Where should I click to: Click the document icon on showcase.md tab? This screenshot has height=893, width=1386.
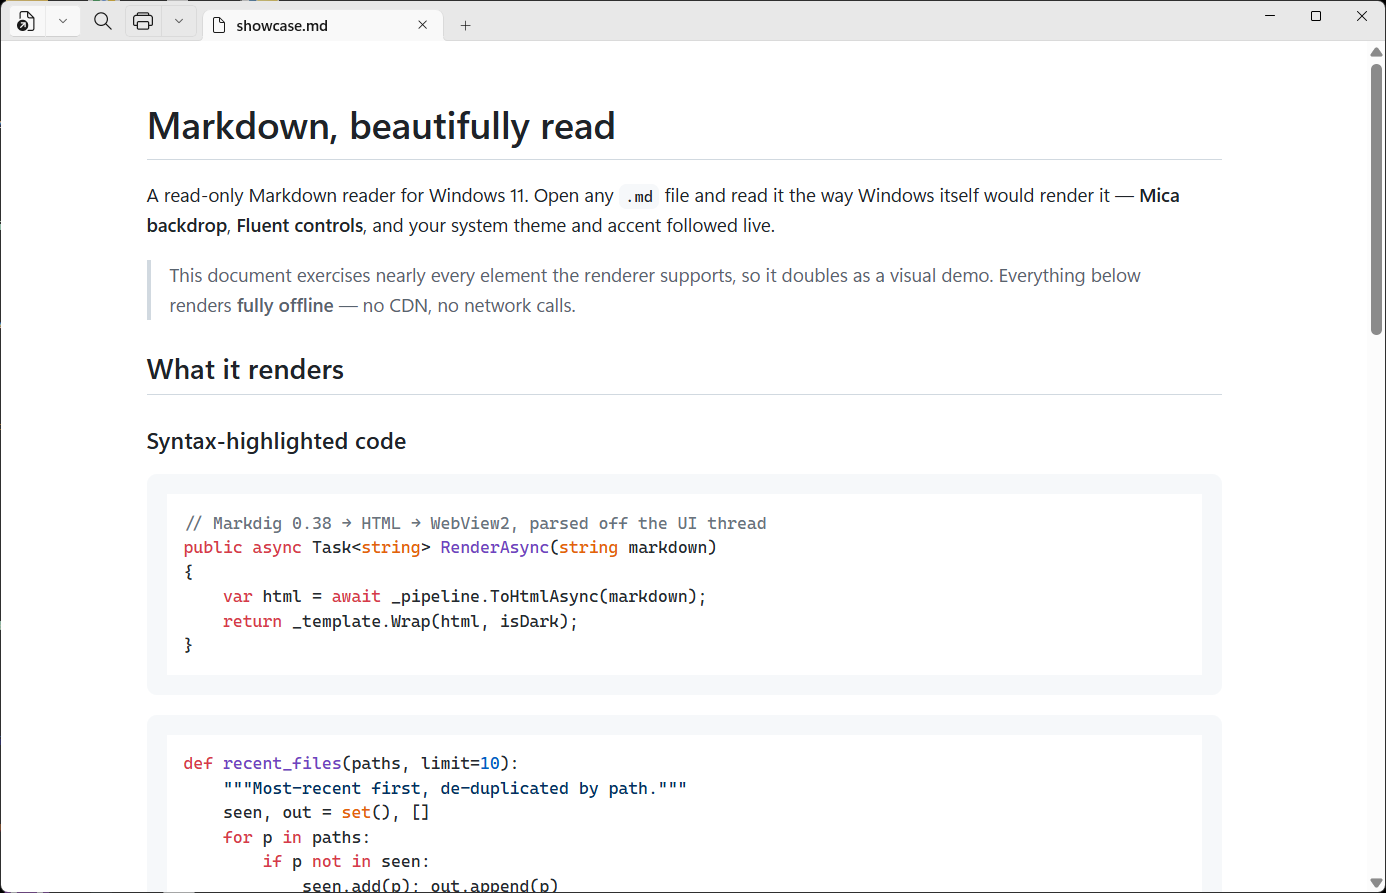tap(219, 25)
